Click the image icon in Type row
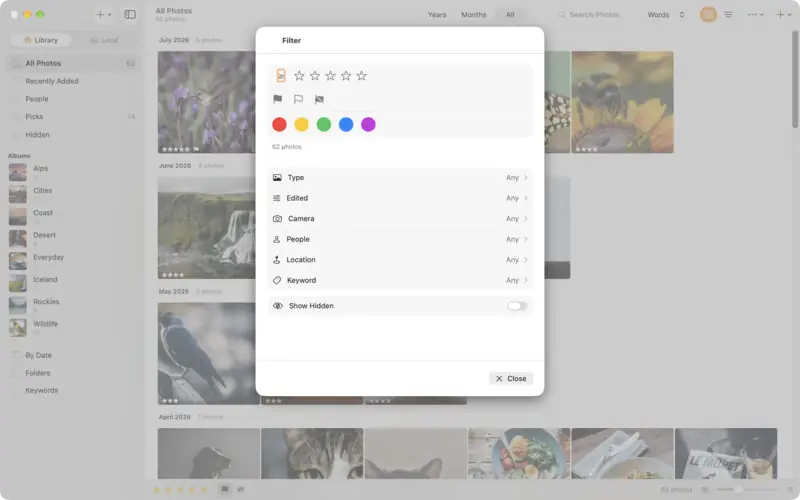This screenshot has height=500, width=800. 277,178
